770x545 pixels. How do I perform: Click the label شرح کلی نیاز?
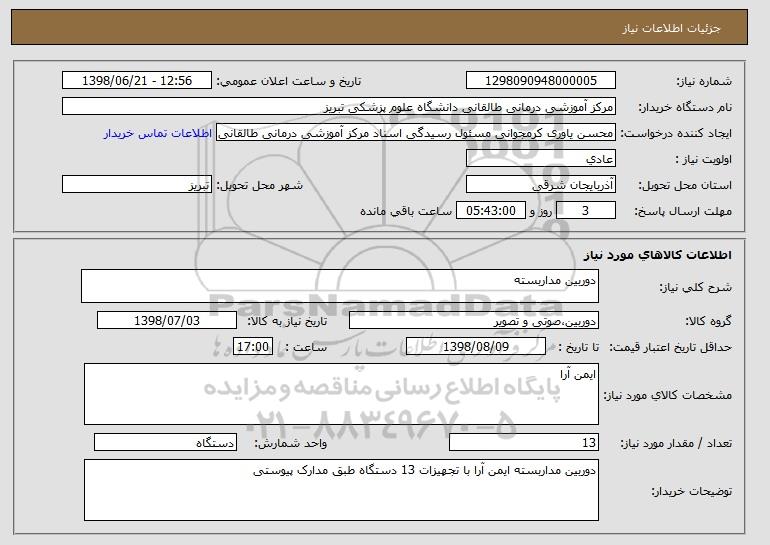[696, 287]
